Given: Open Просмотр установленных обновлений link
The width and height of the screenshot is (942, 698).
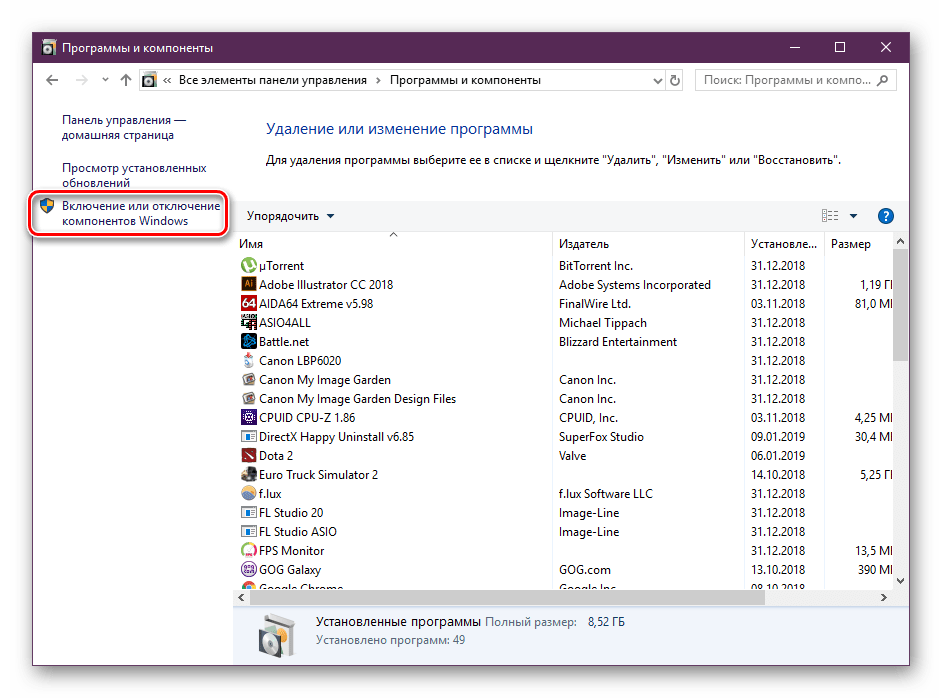Looking at the screenshot, I should coord(134,176).
